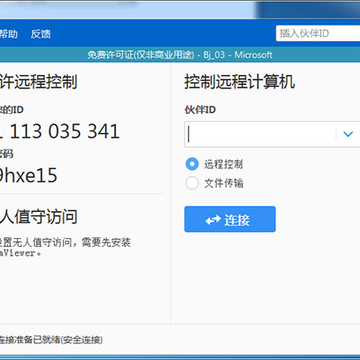Select the 文件传输 radio button
This screenshot has width=360, height=360.
click(x=192, y=183)
